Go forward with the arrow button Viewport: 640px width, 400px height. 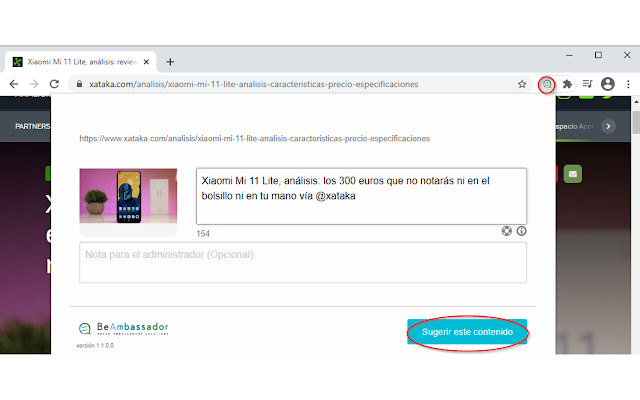[x=34, y=84]
